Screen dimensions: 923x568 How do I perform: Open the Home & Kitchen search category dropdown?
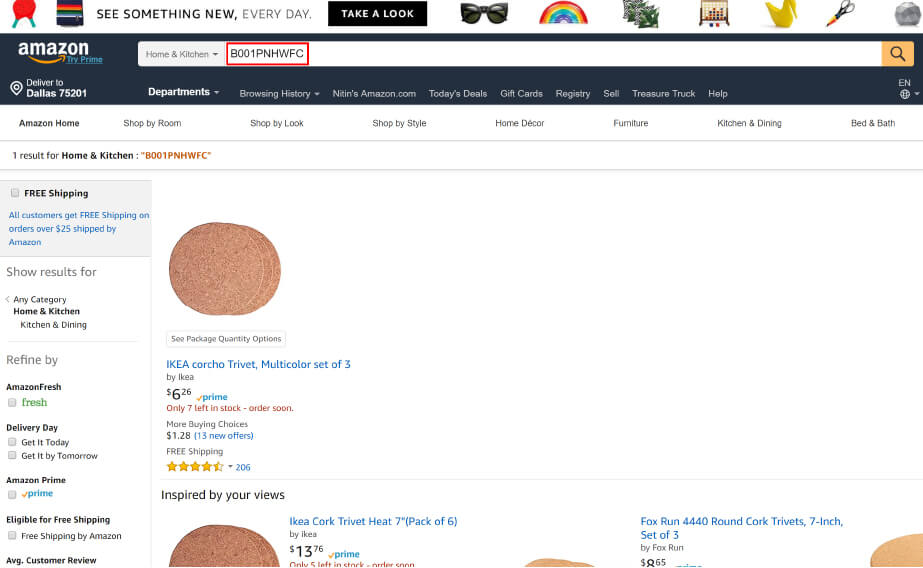tap(181, 54)
